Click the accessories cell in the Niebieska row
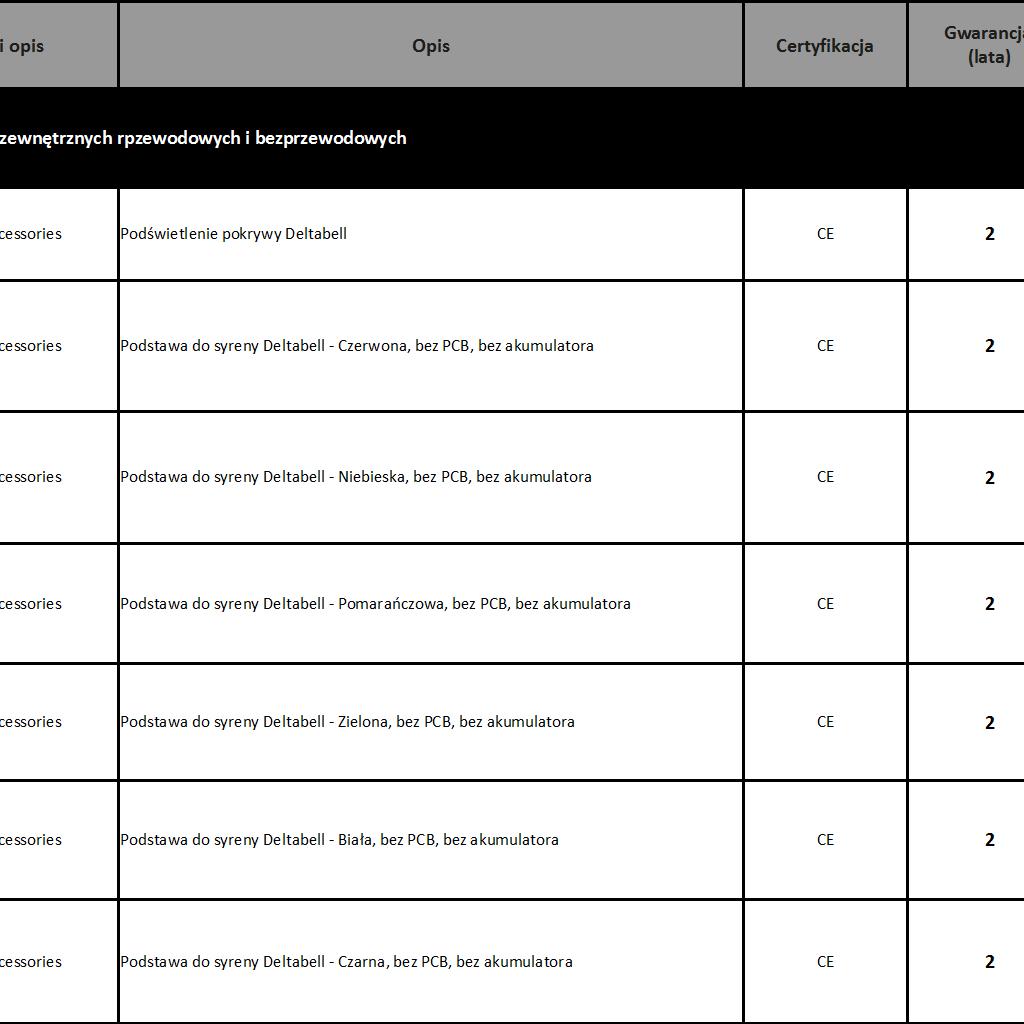Screen dimensions: 1024x1024 pyautogui.click(x=58, y=477)
